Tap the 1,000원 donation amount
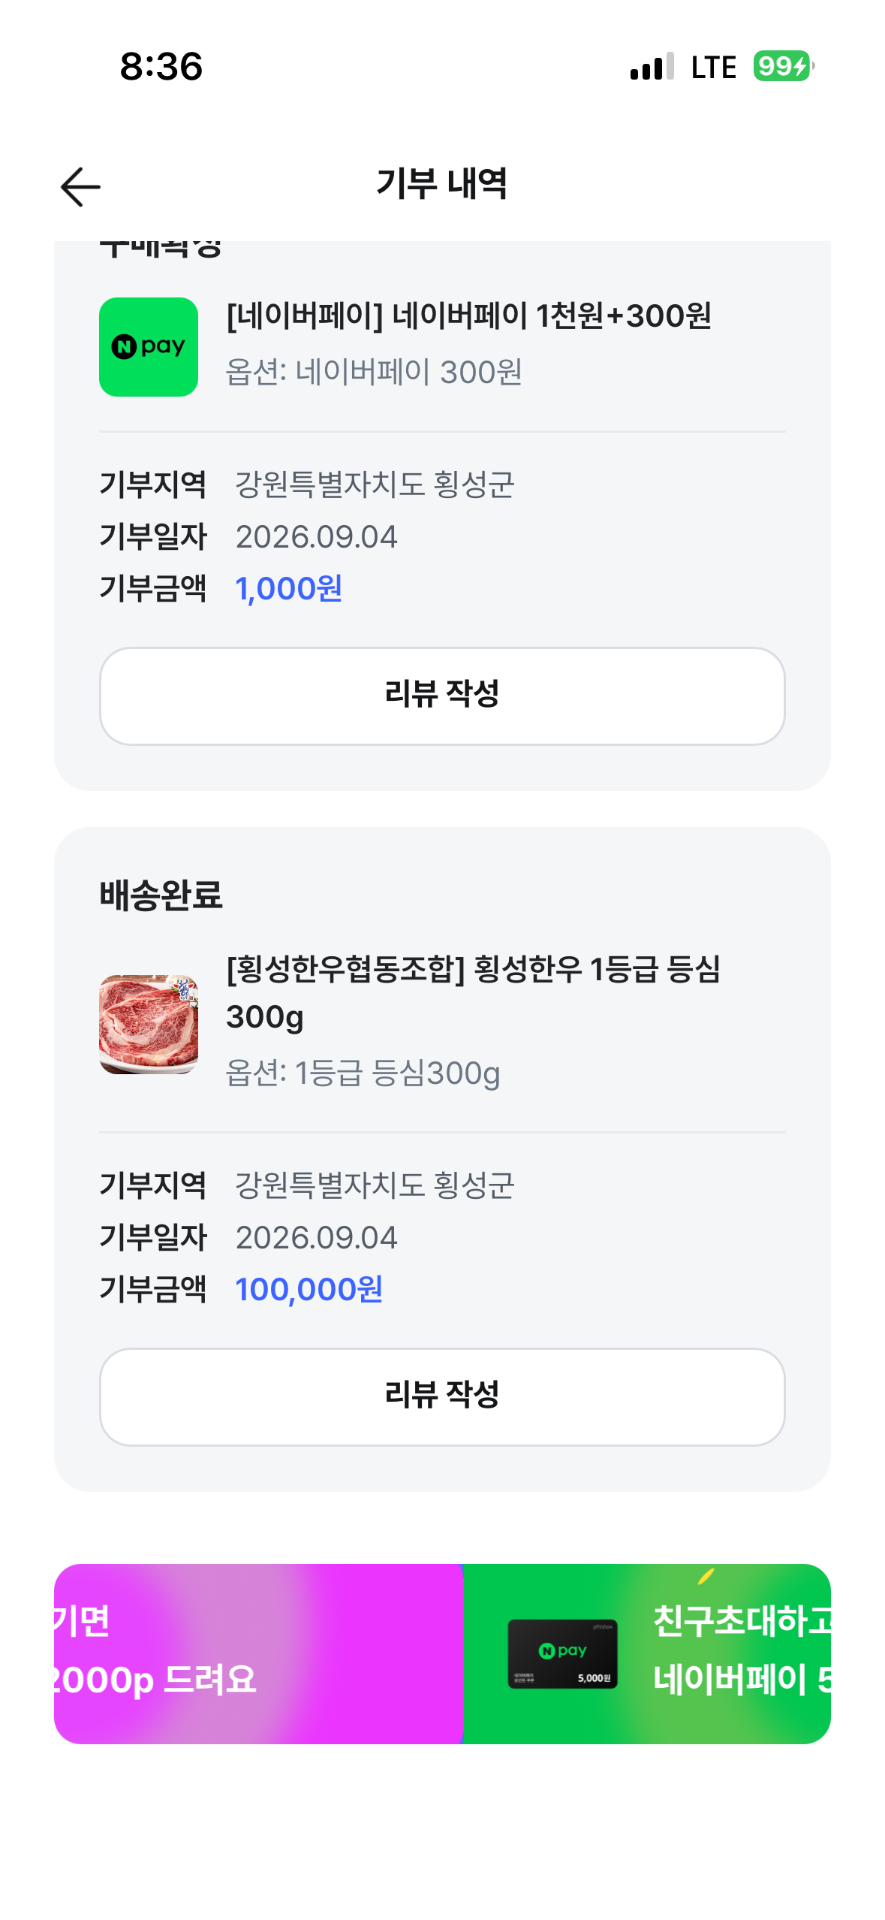 point(289,589)
